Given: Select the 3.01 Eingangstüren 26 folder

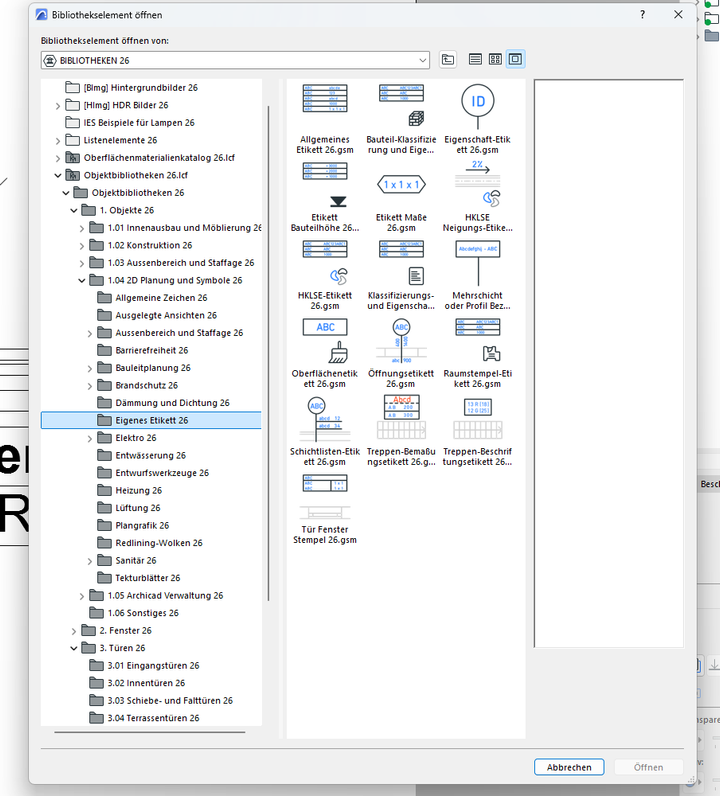Looking at the screenshot, I should tap(144, 666).
